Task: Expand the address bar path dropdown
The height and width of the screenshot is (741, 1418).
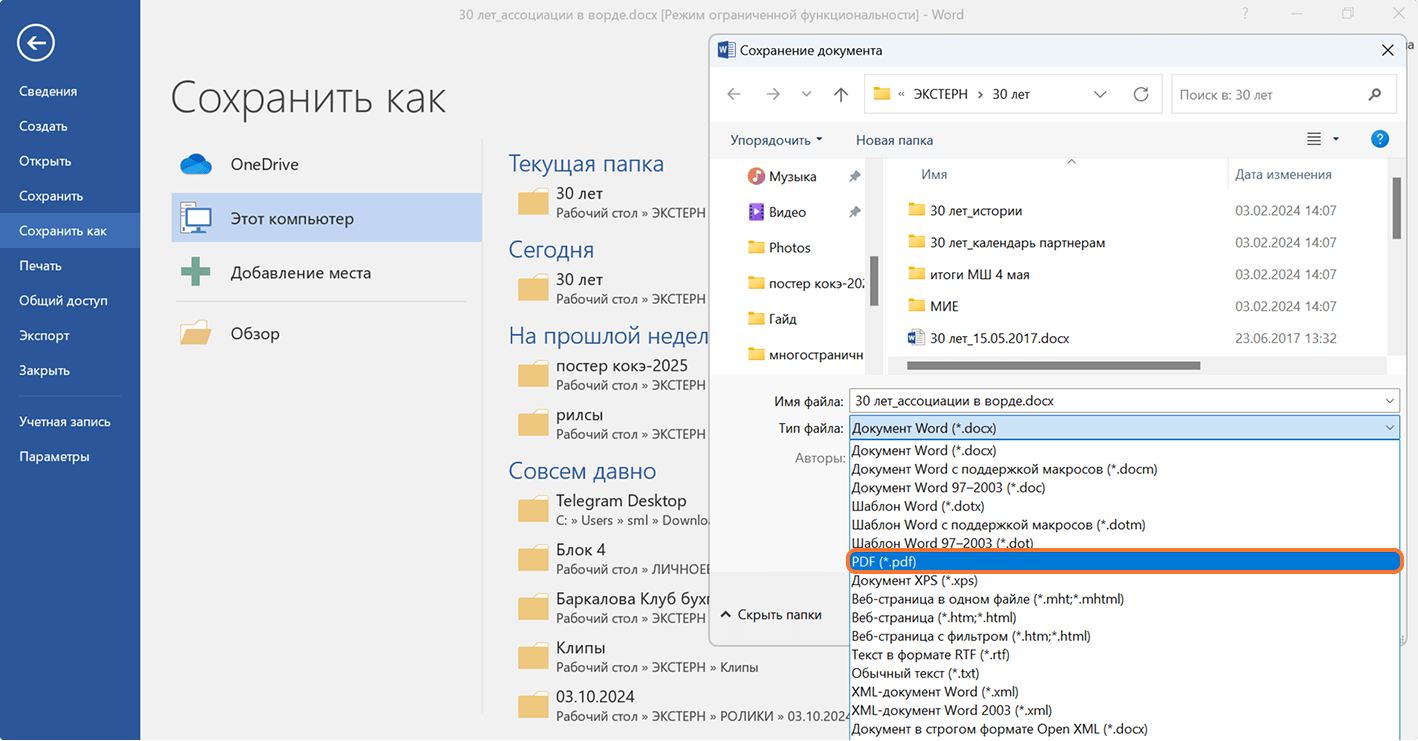Action: pyautogui.click(x=1100, y=94)
